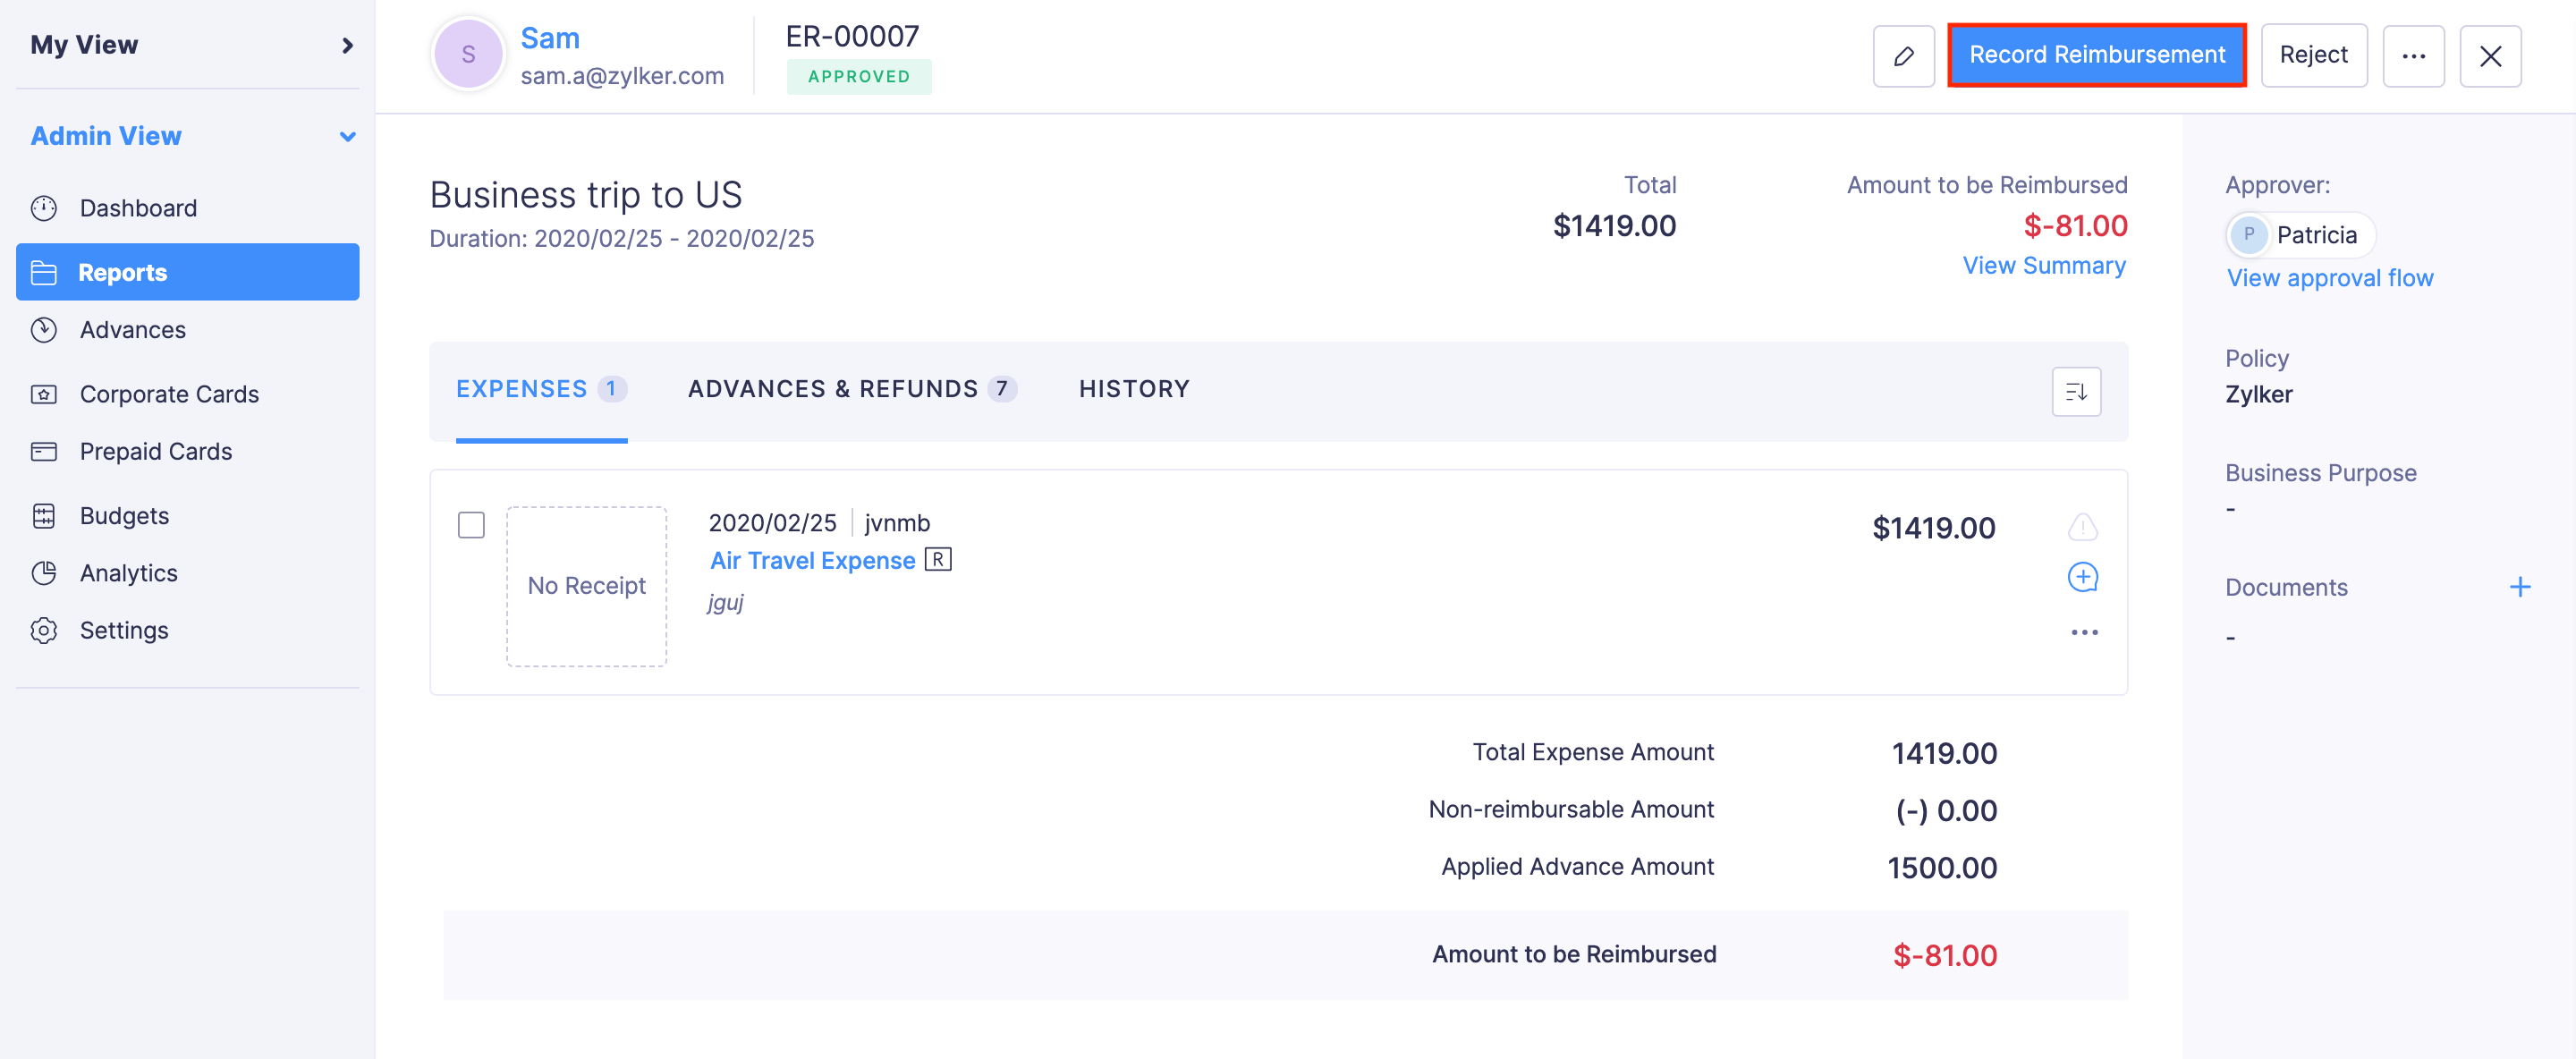Switch to the Advances & Refunds tab
The width and height of the screenshot is (2576, 1059).
[851, 389]
